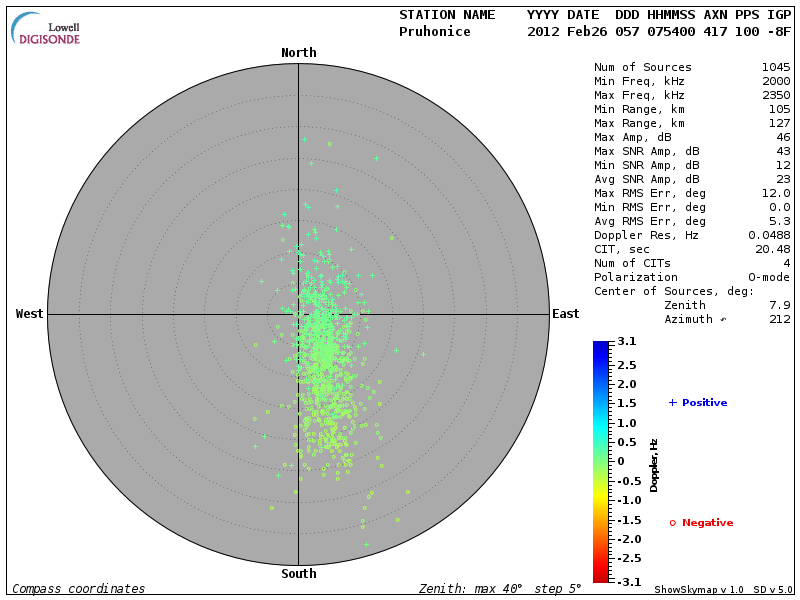The image size is (800, 600).
Task: Select the Center of Sources azimuth value 212
Action: coord(780,319)
